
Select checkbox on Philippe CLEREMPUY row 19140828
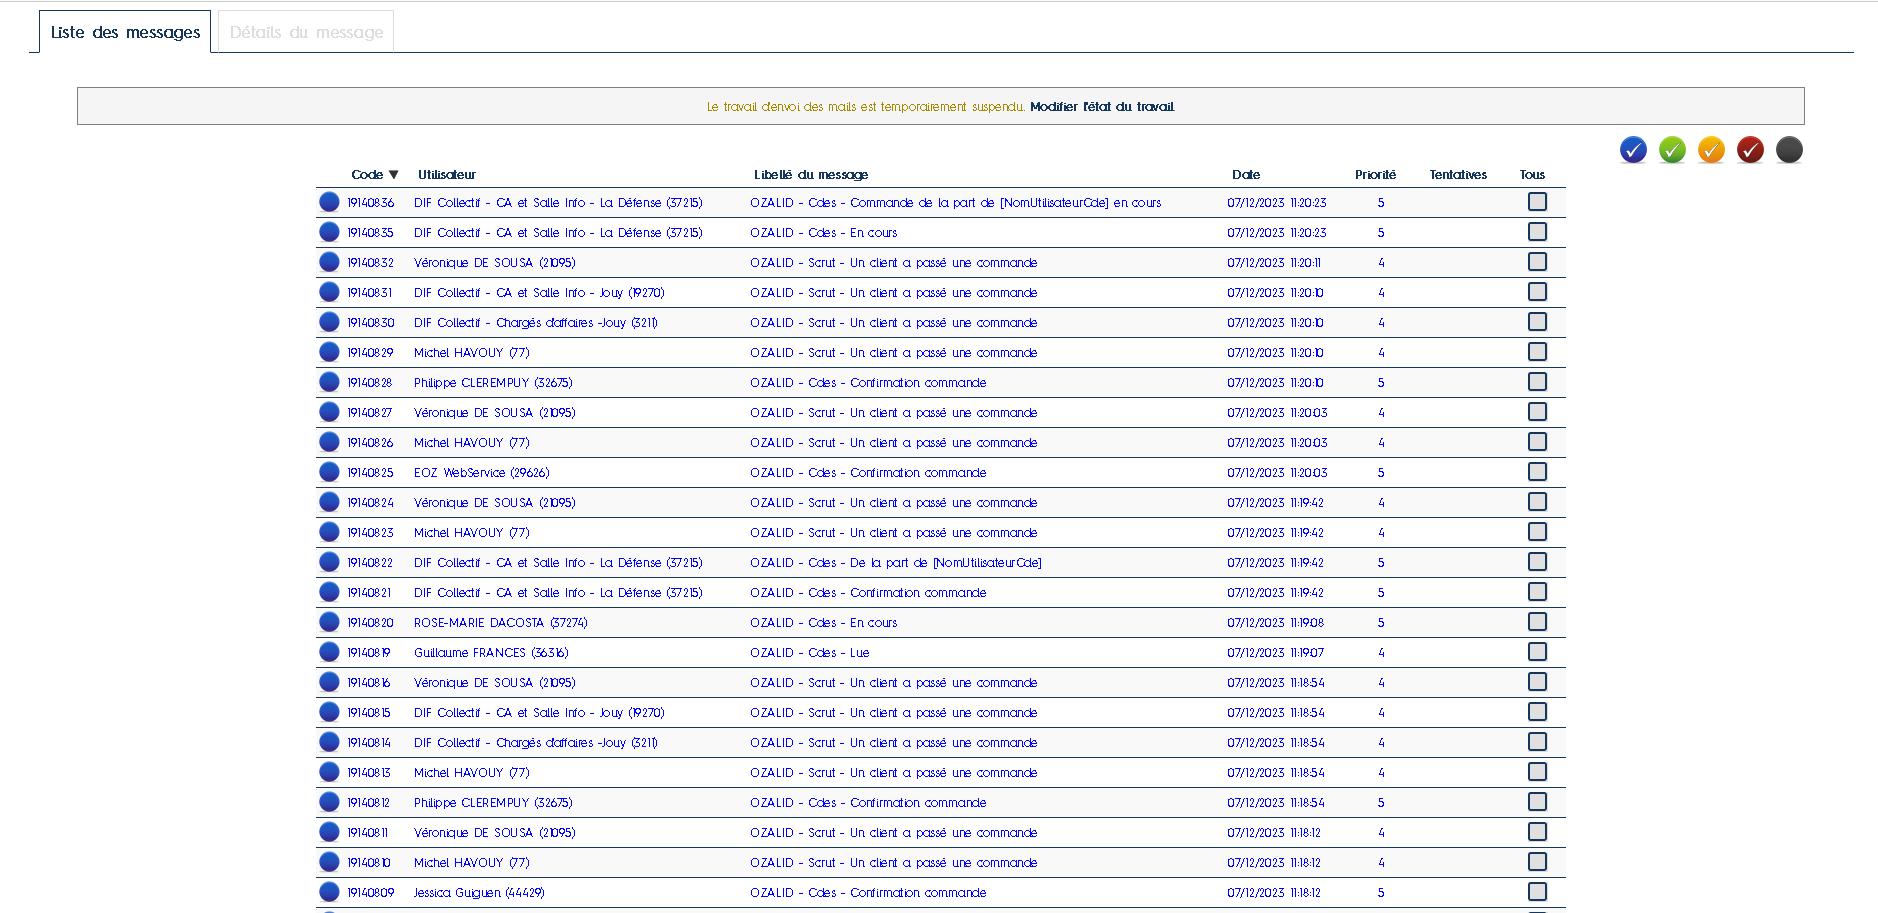(1537, 382)
